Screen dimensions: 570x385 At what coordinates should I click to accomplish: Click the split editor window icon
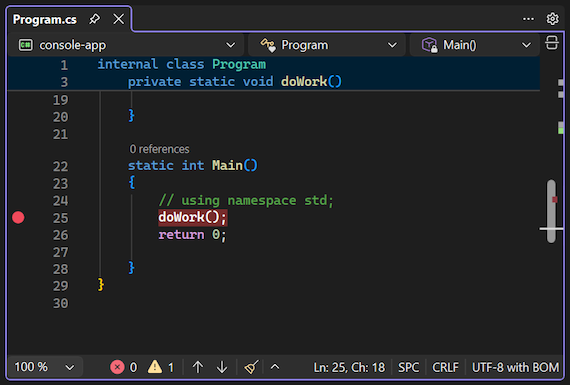coord(552,43)
